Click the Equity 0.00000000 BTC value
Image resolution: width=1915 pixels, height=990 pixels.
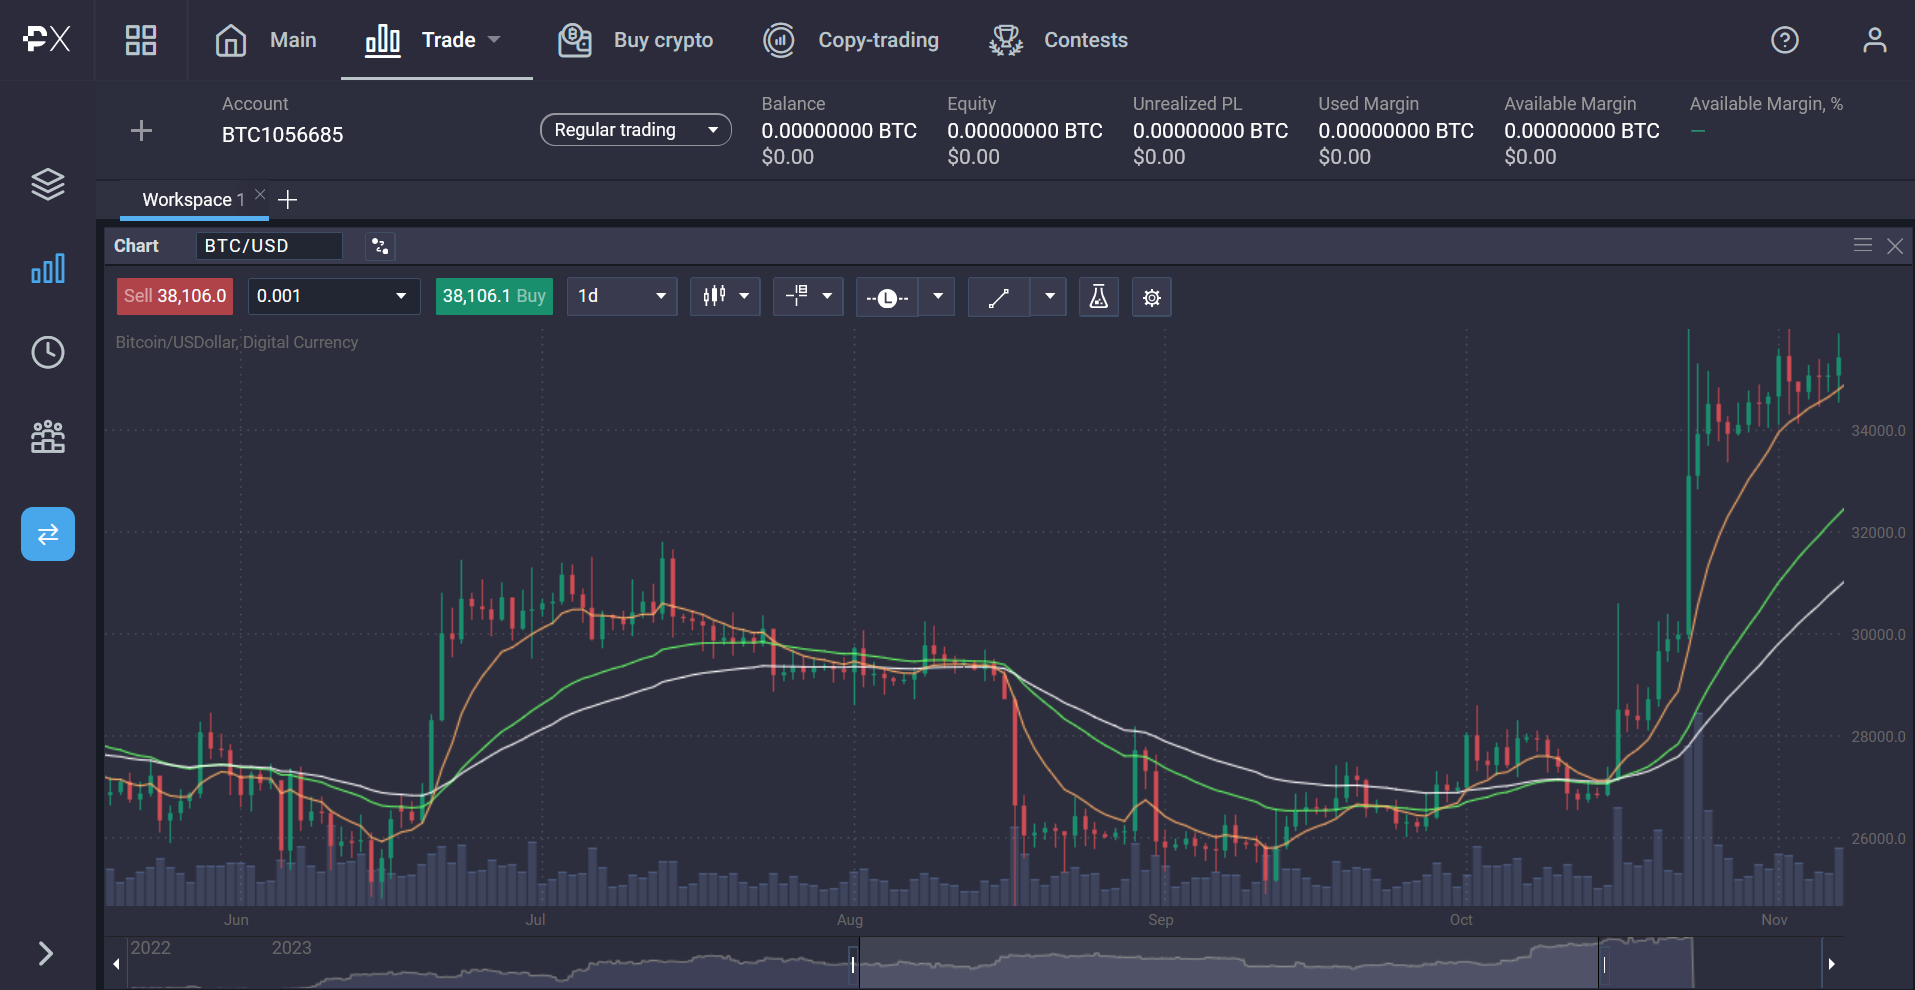point(1025,131)
